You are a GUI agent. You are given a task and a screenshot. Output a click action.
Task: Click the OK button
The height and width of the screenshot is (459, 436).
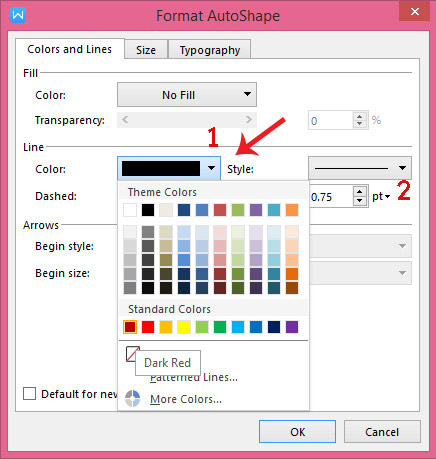pyautogui.click(x=297, y=432)
